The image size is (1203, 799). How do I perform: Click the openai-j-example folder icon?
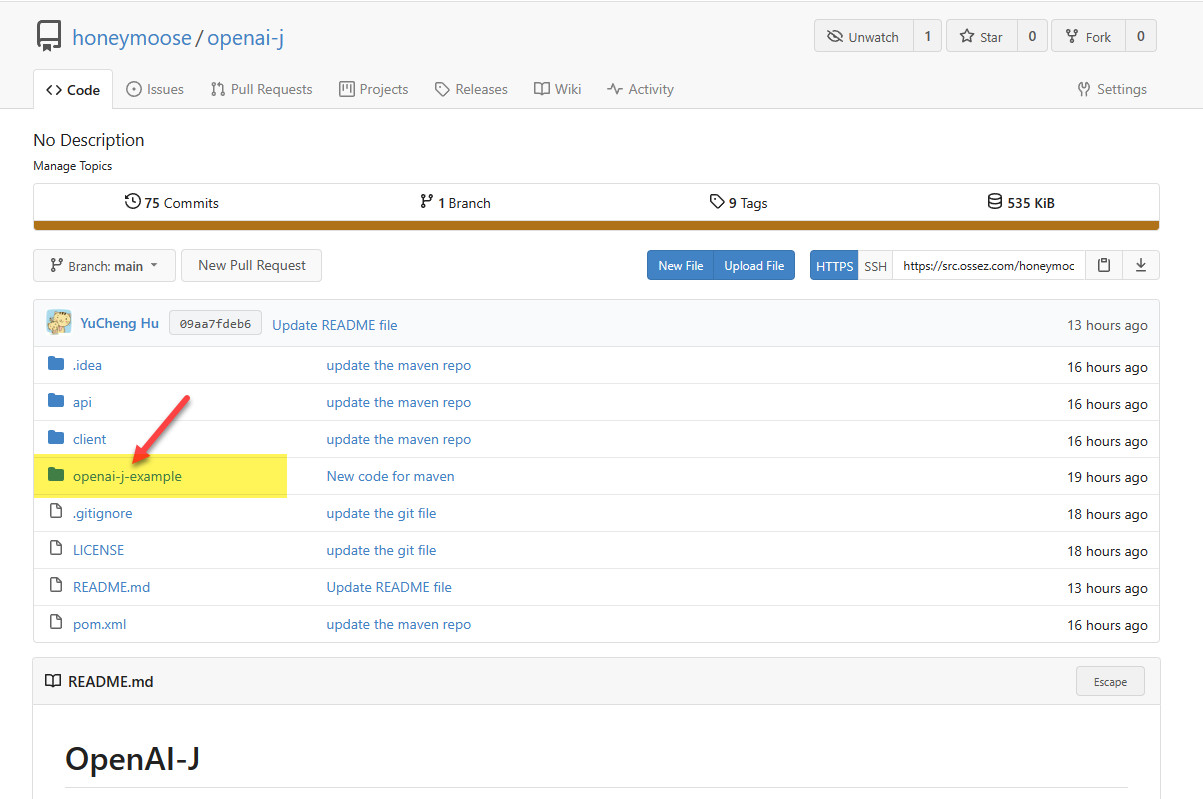(x=56, y=475)
